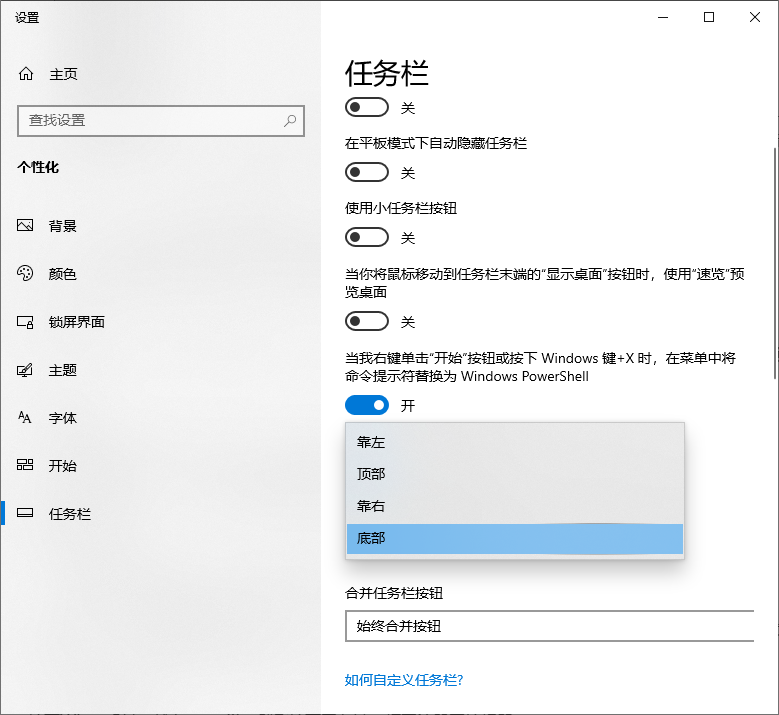779x715 pixels.
Task: Click the 任务栏 taskbar icon in sidebar
Action: (x=25, y=513)
